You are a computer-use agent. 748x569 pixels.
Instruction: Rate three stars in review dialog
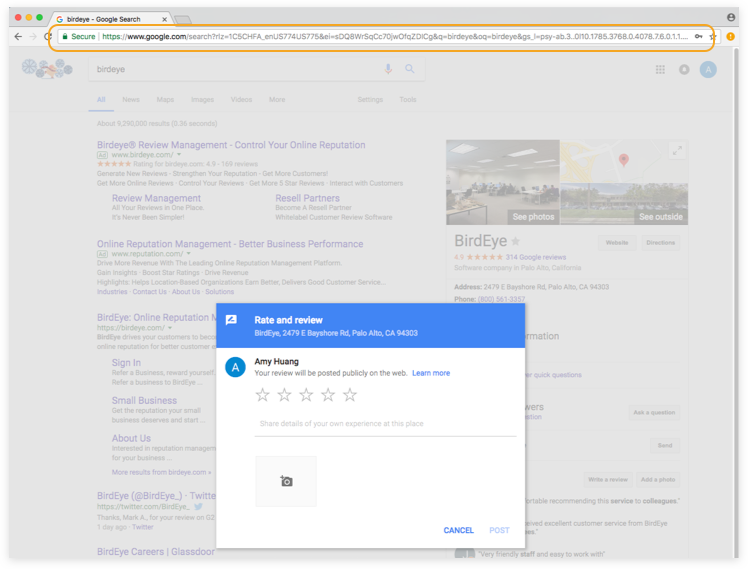click(x=306, y=395)
